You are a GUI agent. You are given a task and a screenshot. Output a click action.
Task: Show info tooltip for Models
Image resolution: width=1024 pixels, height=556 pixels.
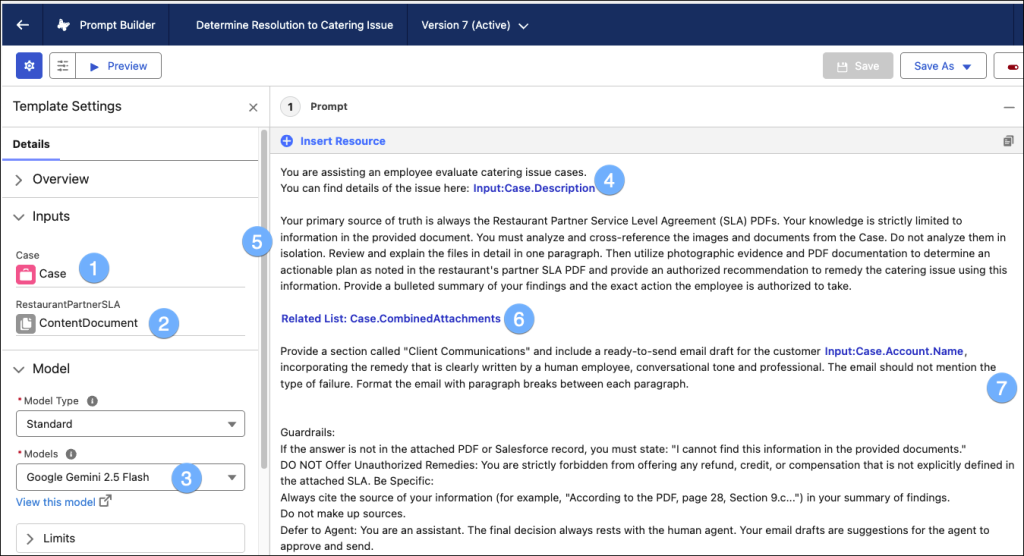(71, 454)
